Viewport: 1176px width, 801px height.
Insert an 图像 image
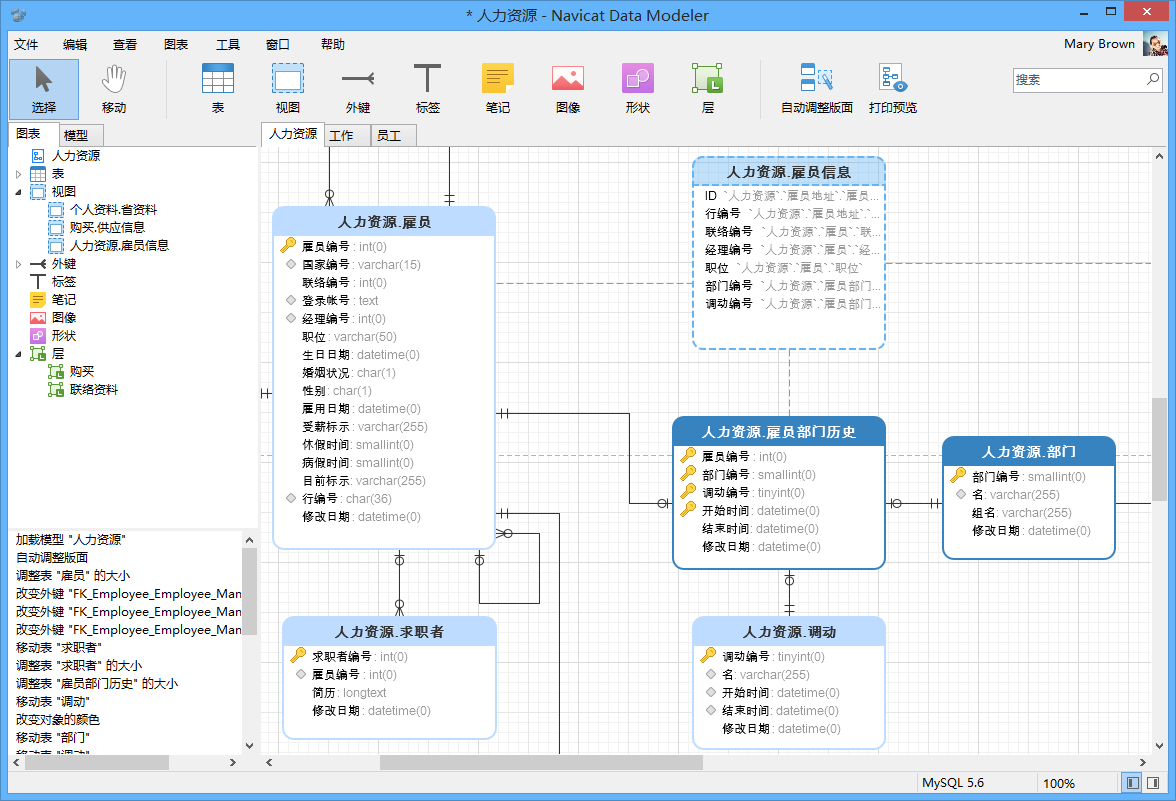point(568,89)
